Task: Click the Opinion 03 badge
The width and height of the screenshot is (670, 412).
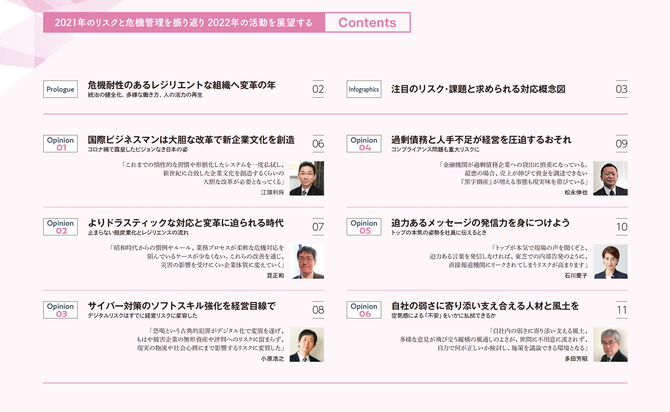Action: click(x=61, y=310)
